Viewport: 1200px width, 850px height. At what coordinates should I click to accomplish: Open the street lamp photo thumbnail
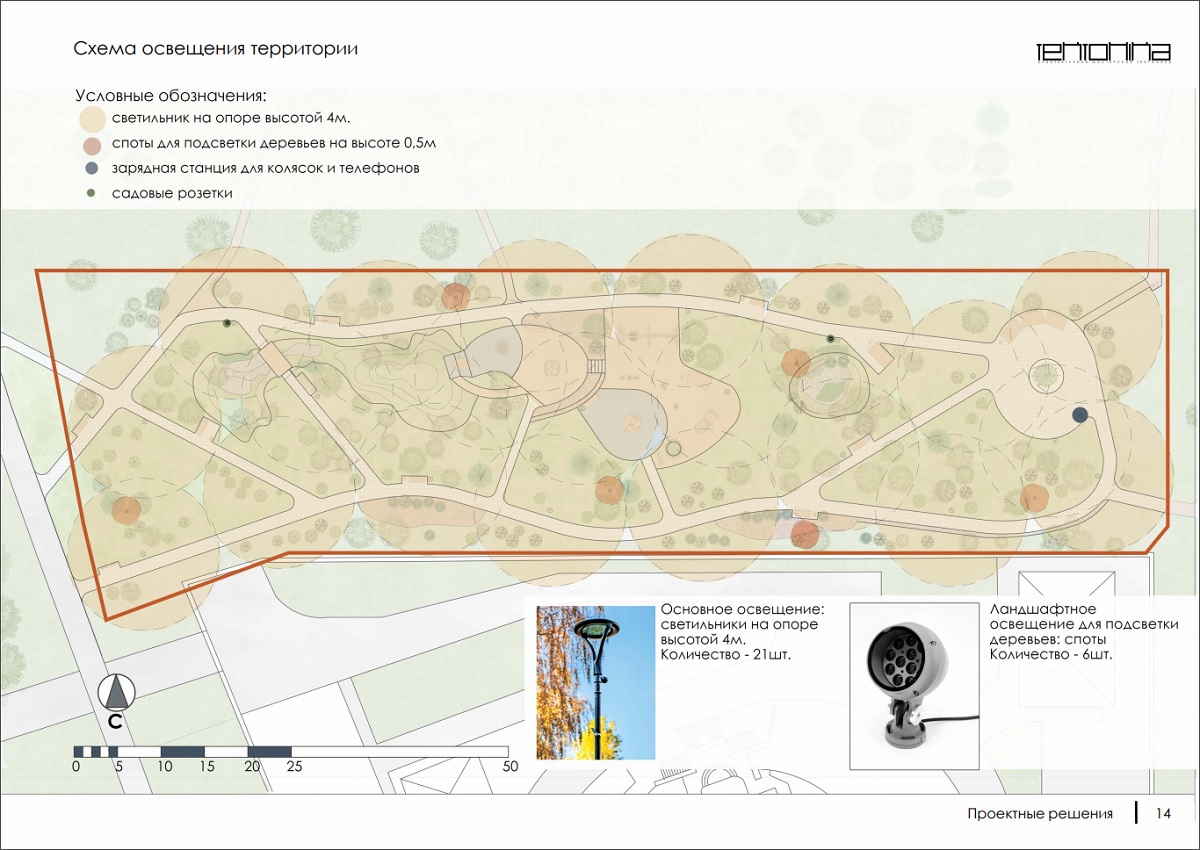pos(595,681)
